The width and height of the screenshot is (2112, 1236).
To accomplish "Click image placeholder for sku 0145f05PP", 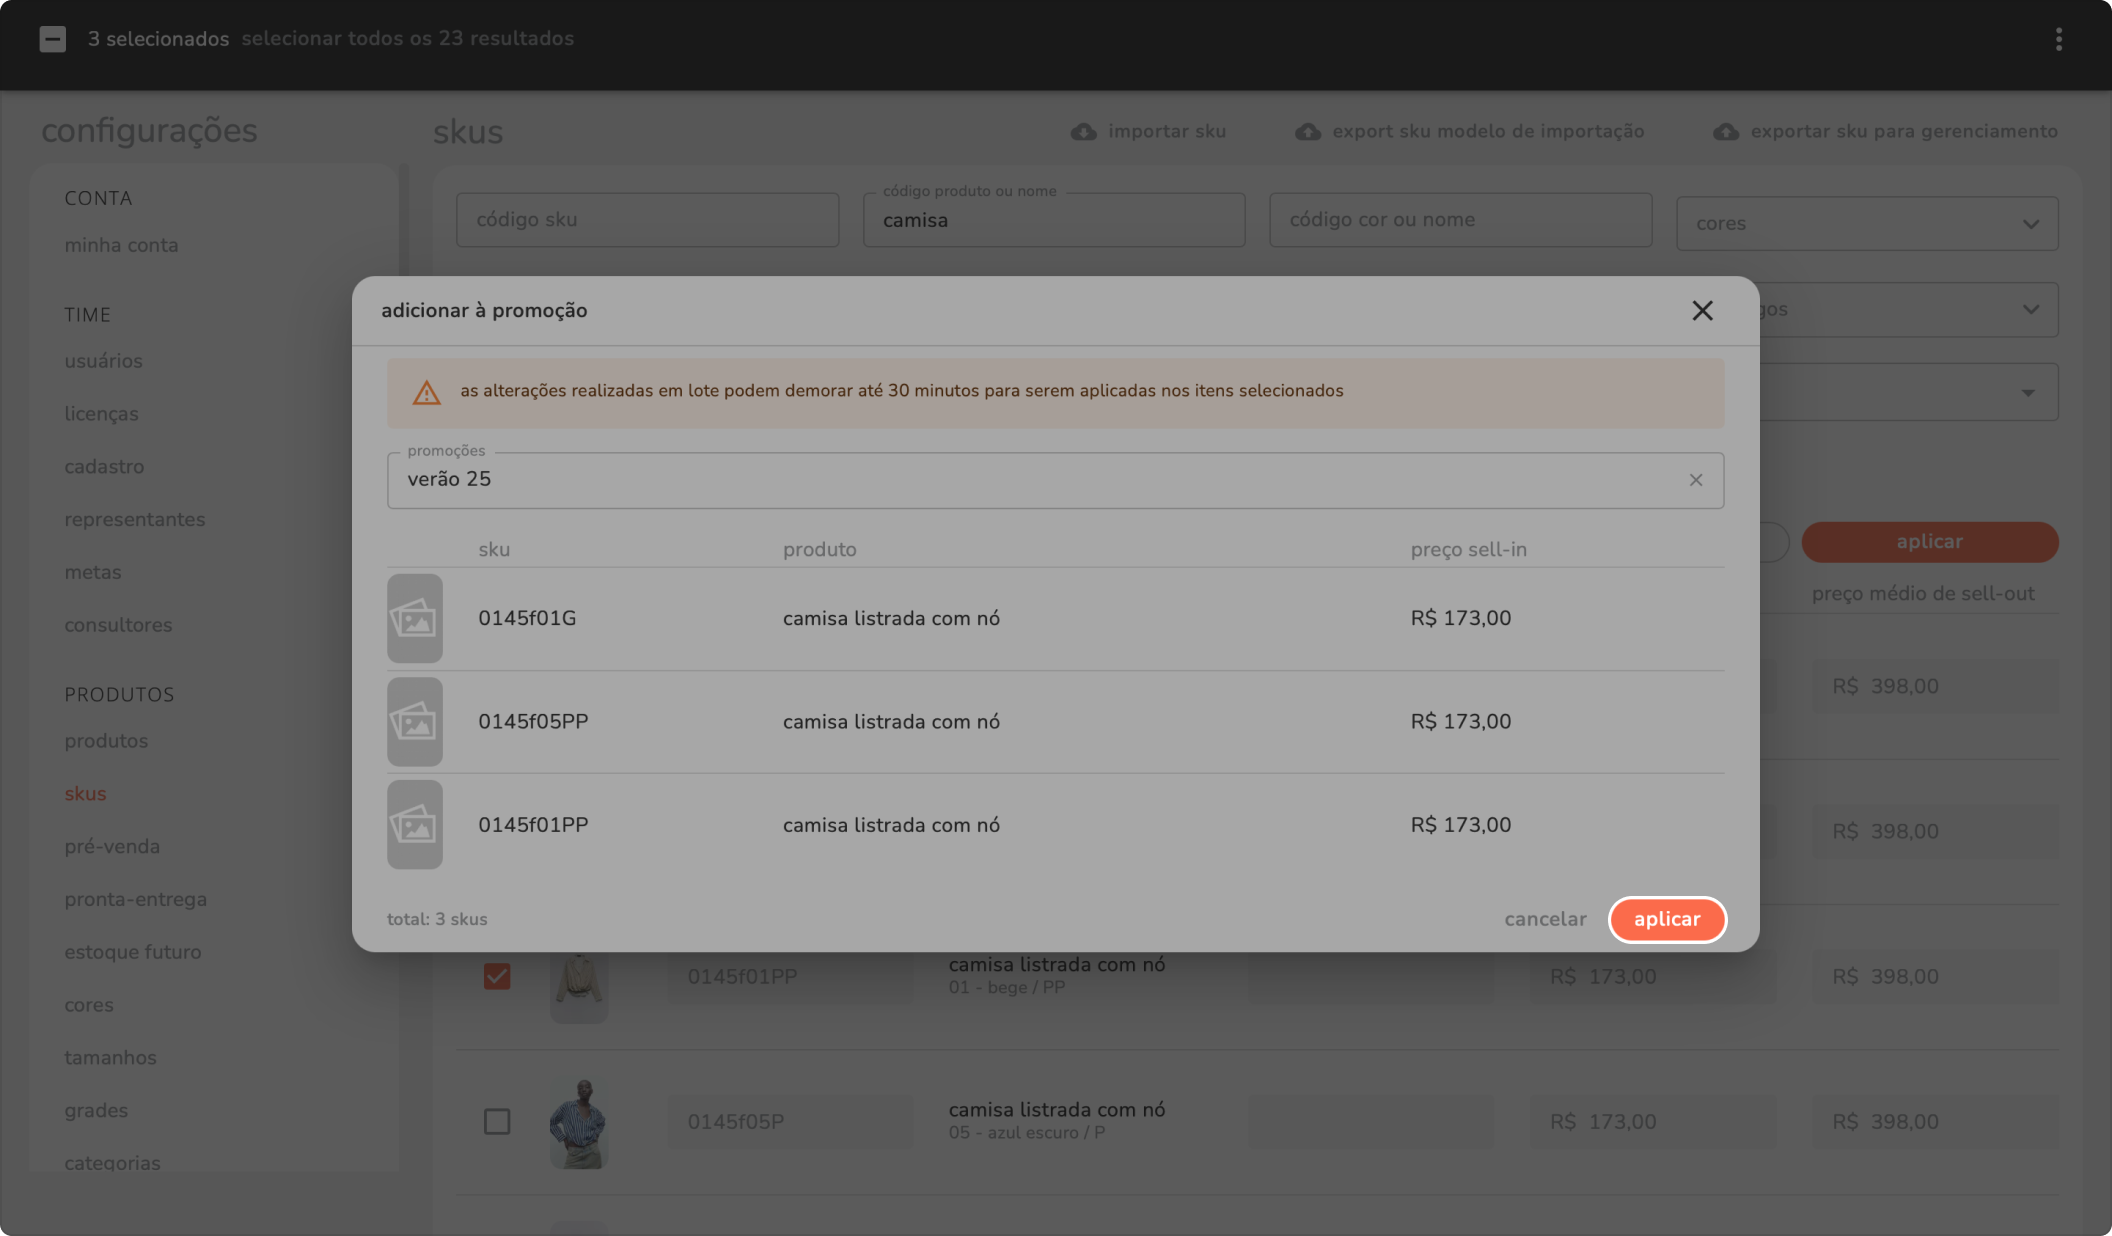I will coord(415,722).
